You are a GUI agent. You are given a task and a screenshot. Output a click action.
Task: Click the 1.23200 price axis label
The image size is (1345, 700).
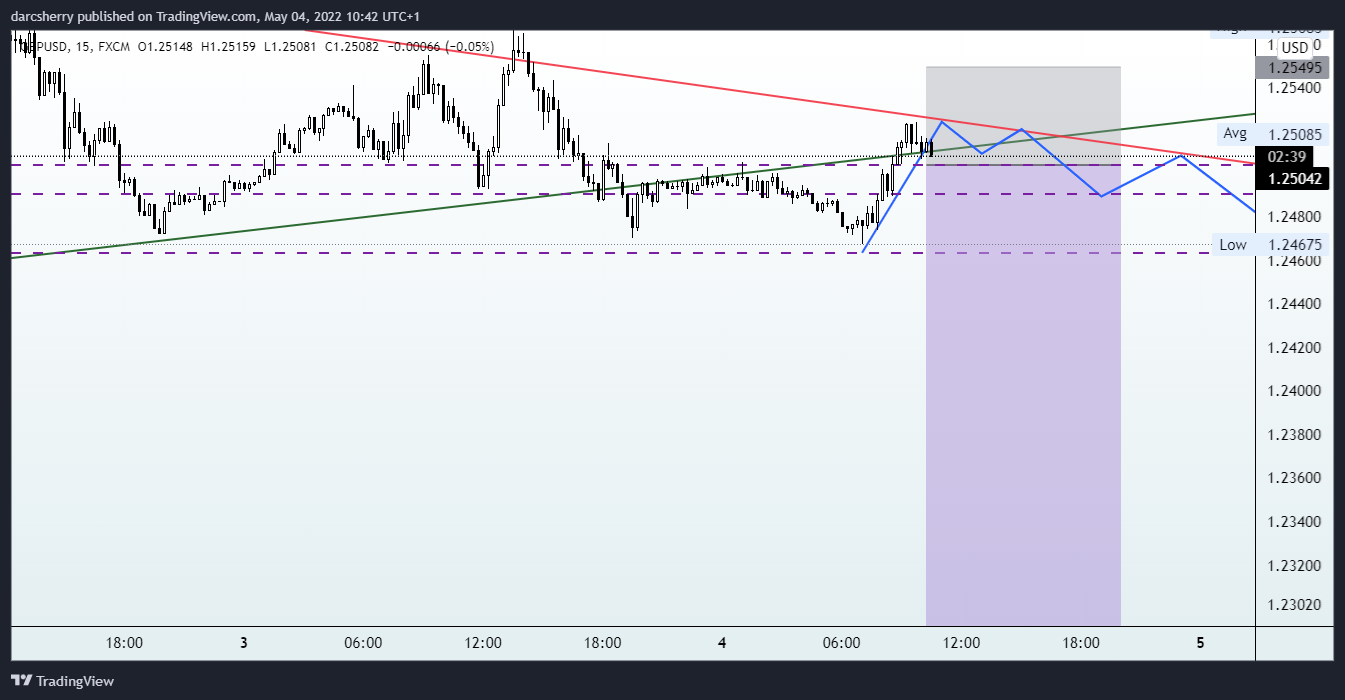[x=1293, y=565]
